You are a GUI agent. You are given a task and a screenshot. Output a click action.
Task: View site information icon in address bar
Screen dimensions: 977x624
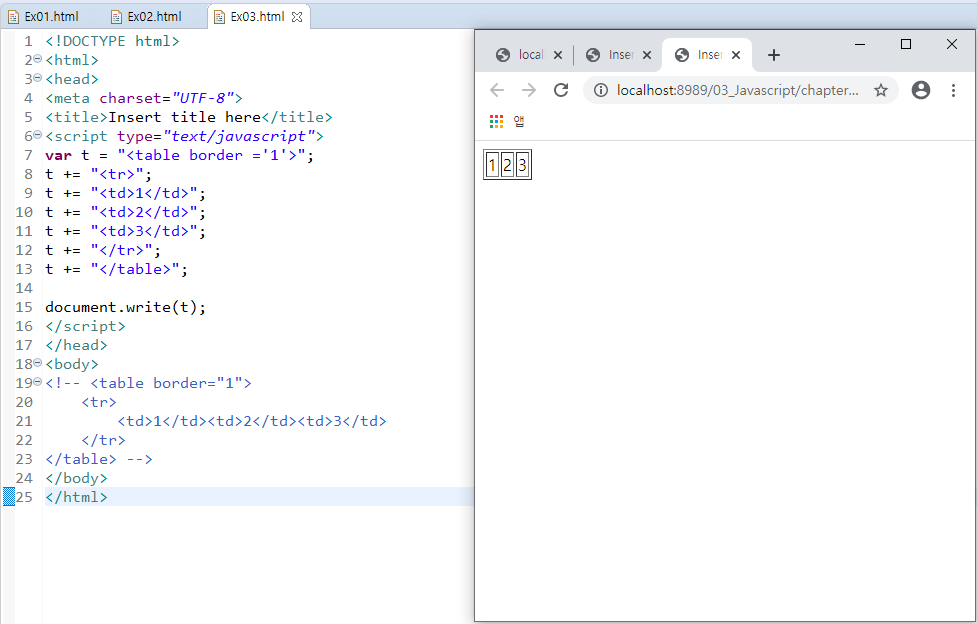tap(601, 90)
